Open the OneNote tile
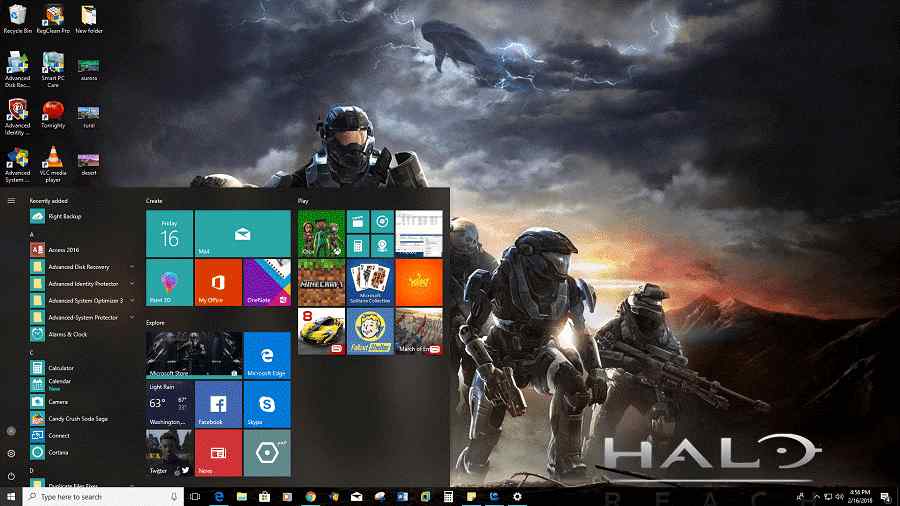Viewport: 900px width, 506px height. click(267, 282)
